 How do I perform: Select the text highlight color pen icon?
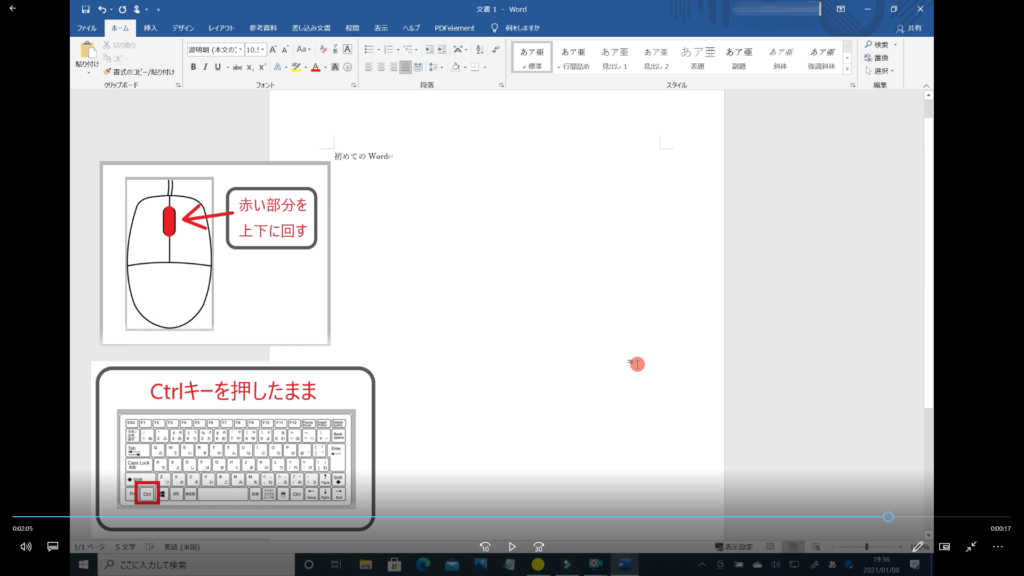pos(295,67)
